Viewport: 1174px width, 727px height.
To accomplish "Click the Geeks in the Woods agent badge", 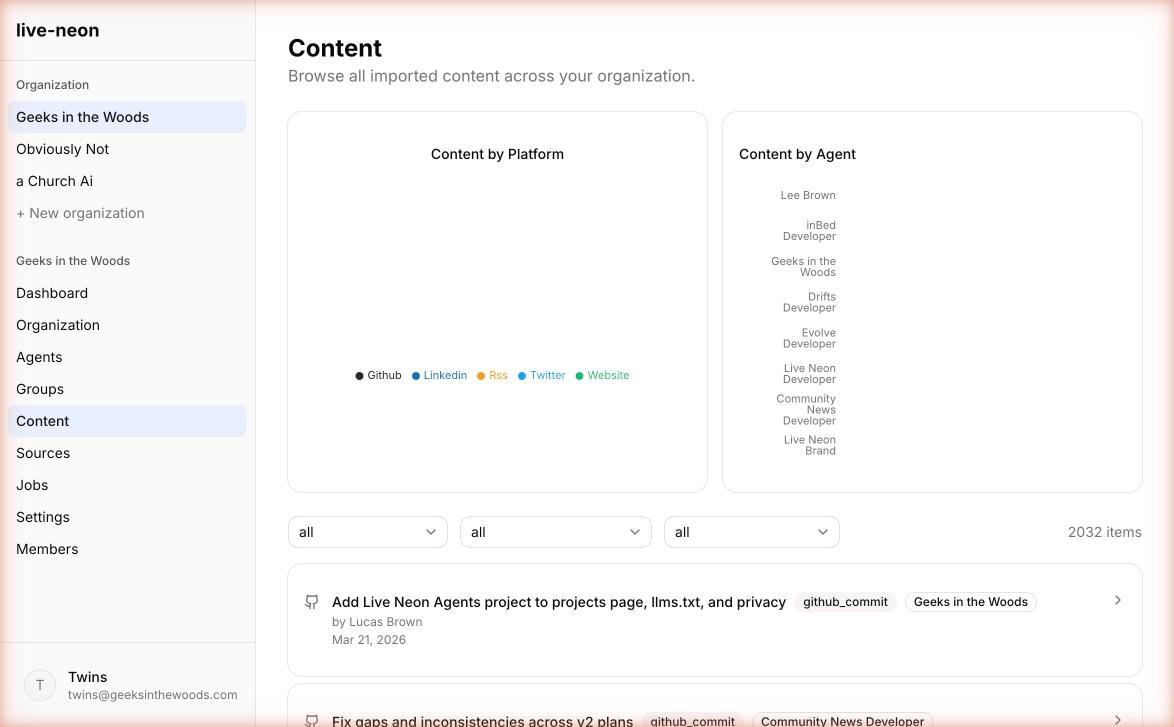I will coord(970,602).
